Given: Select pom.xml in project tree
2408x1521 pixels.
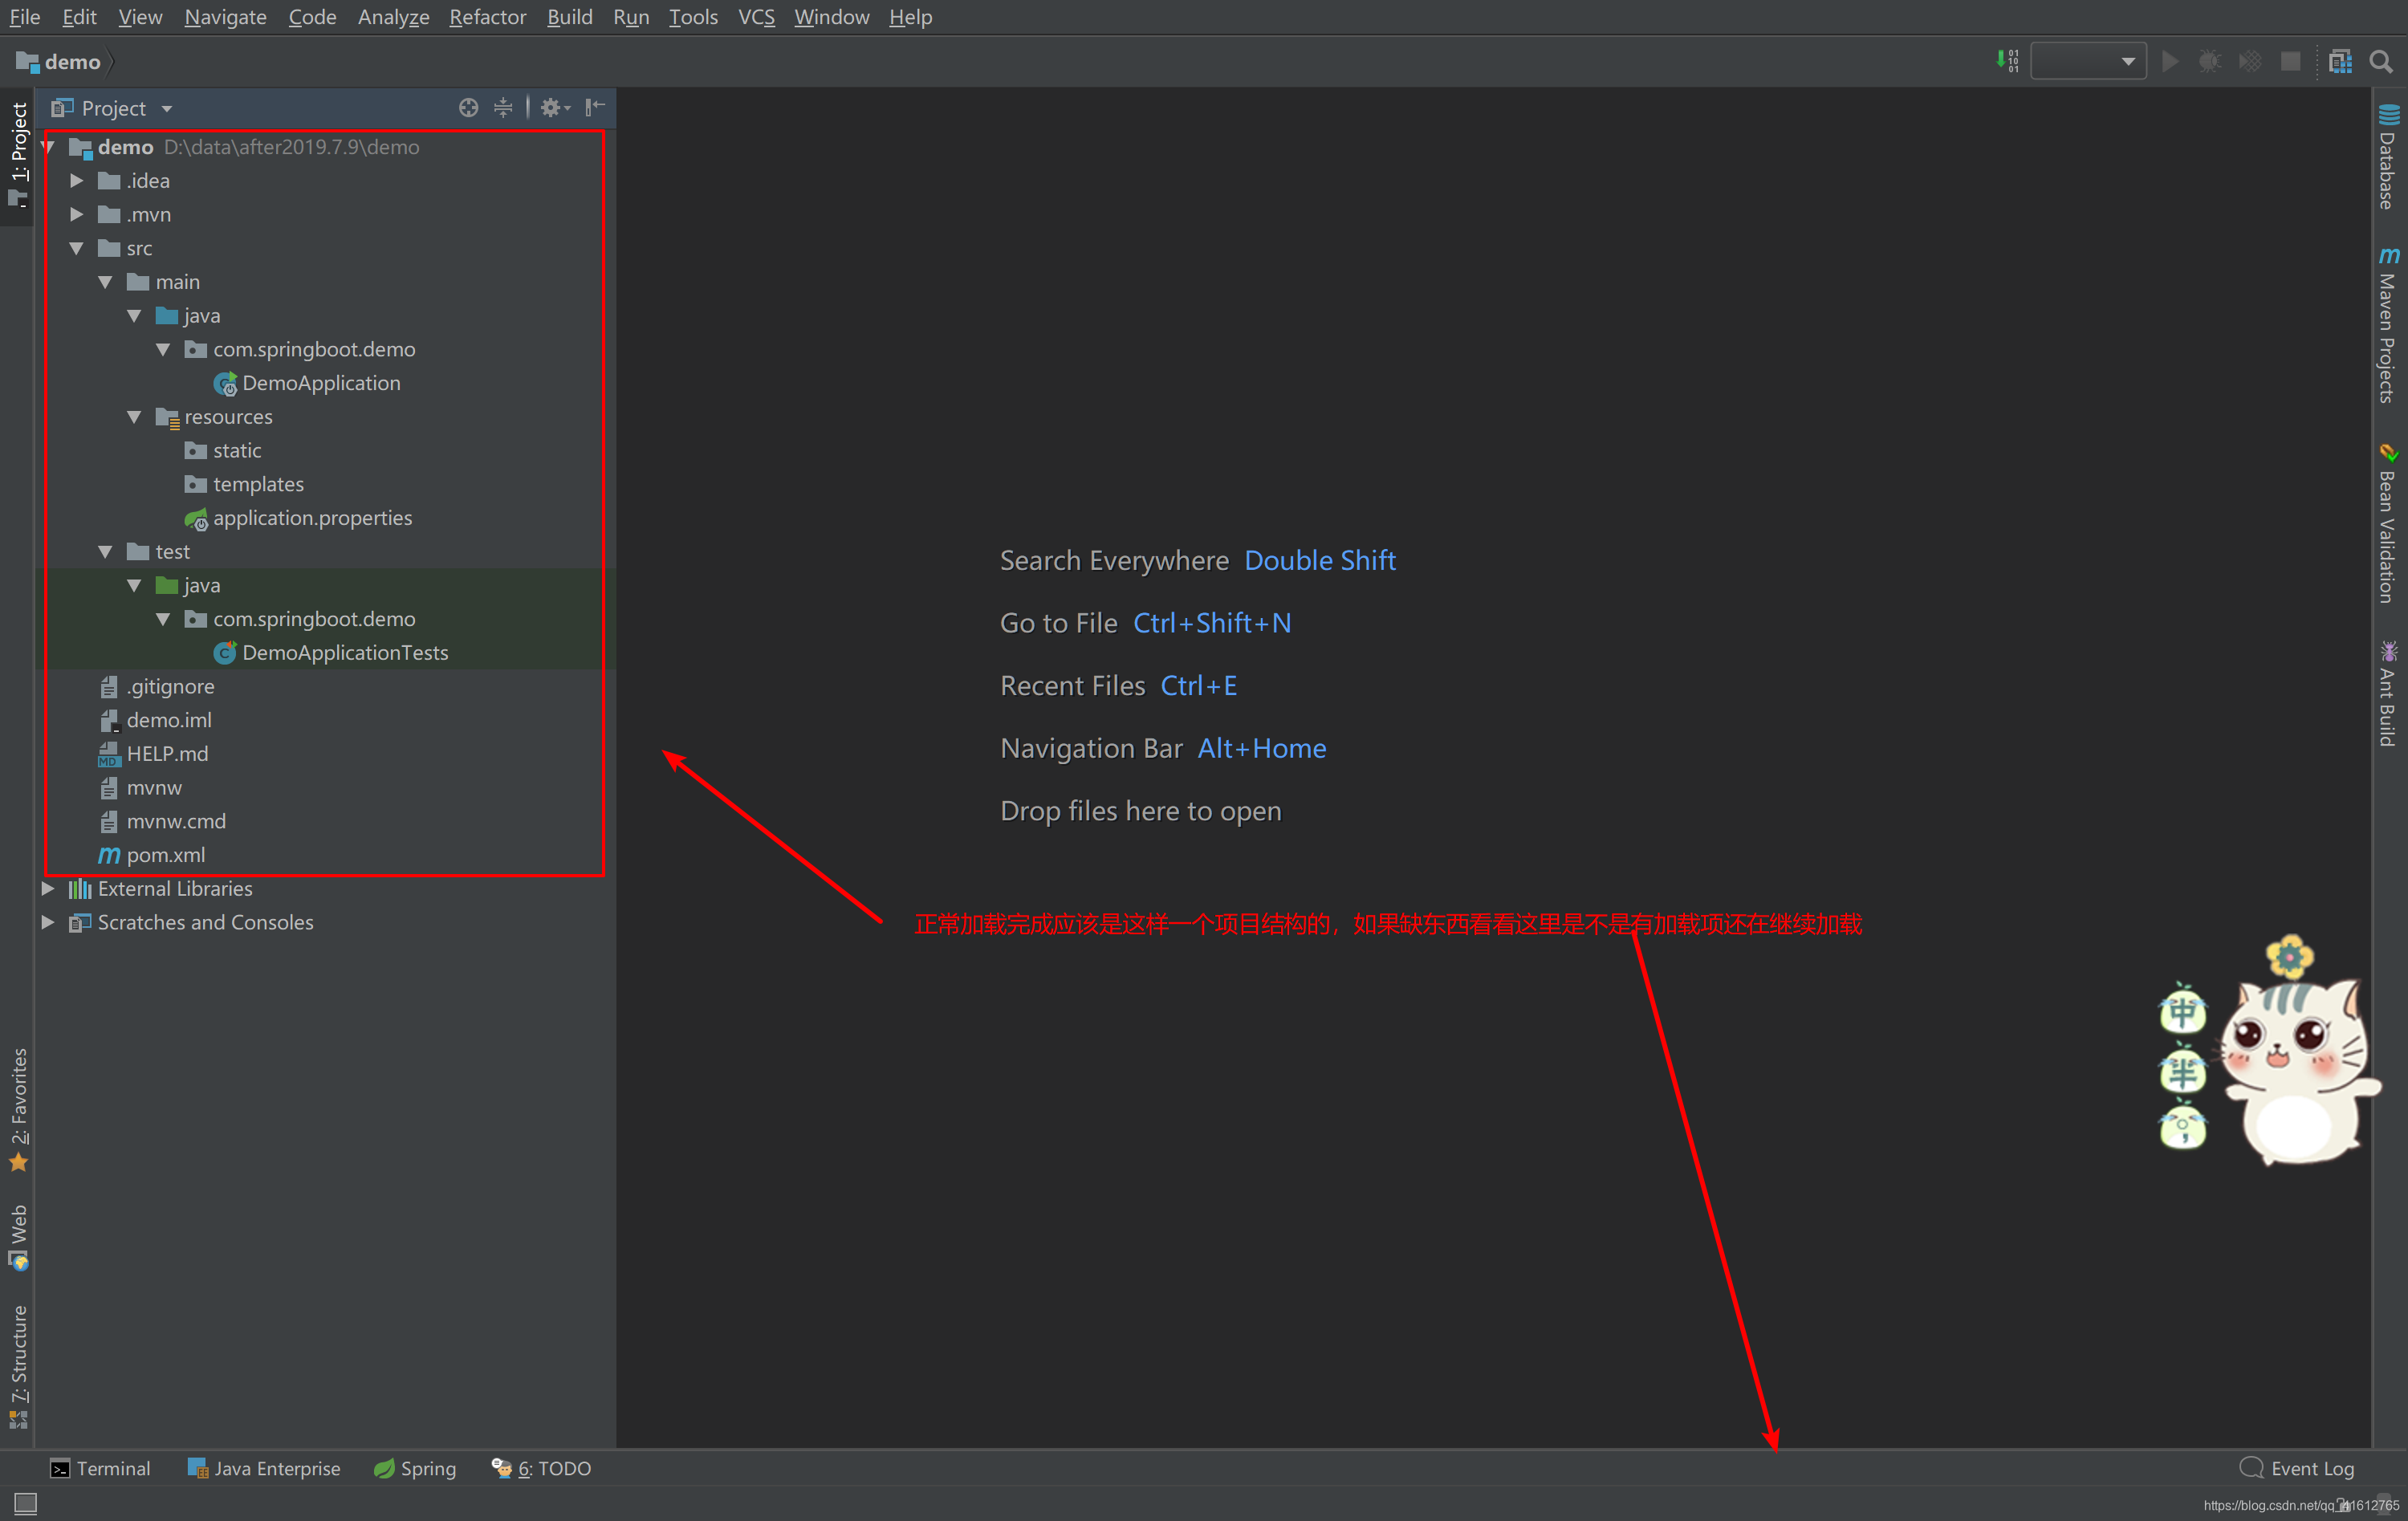Looking at the screenshot, I should pyautogui.click(x=165, y=855).
